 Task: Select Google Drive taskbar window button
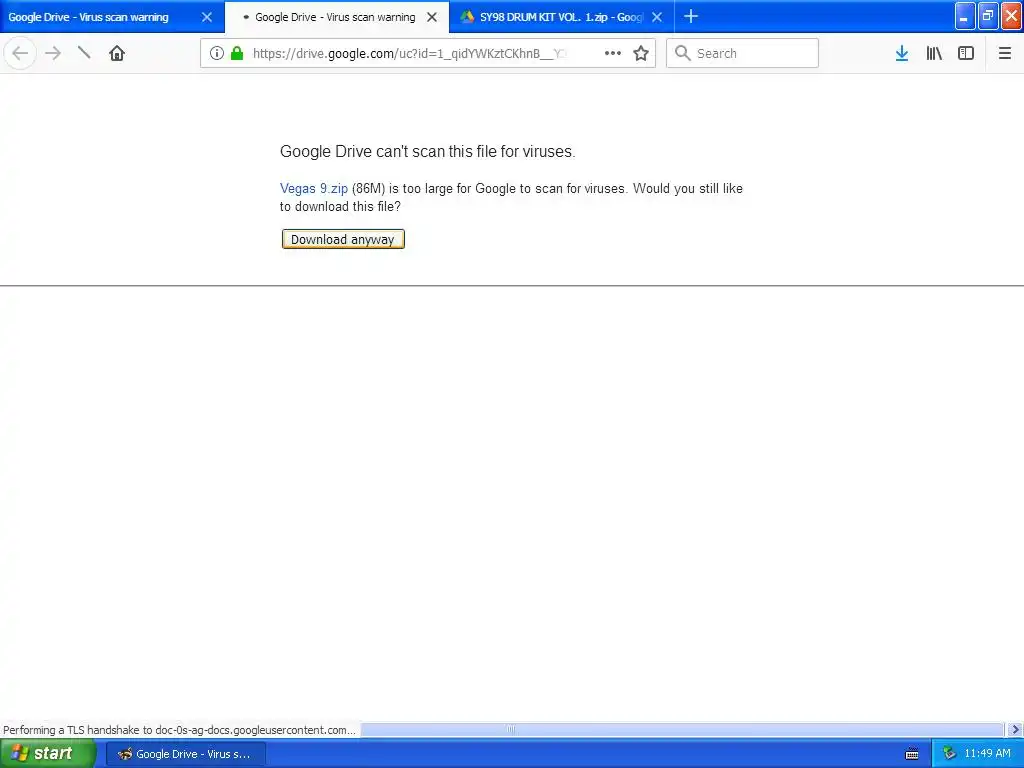pos(185,754)
